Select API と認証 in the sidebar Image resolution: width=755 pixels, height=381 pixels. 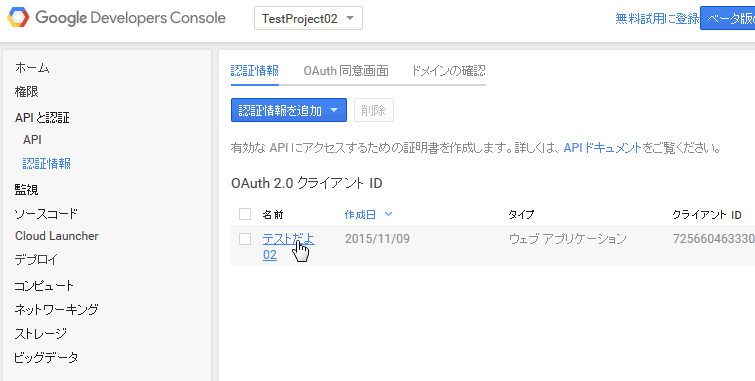coord(42,118)
